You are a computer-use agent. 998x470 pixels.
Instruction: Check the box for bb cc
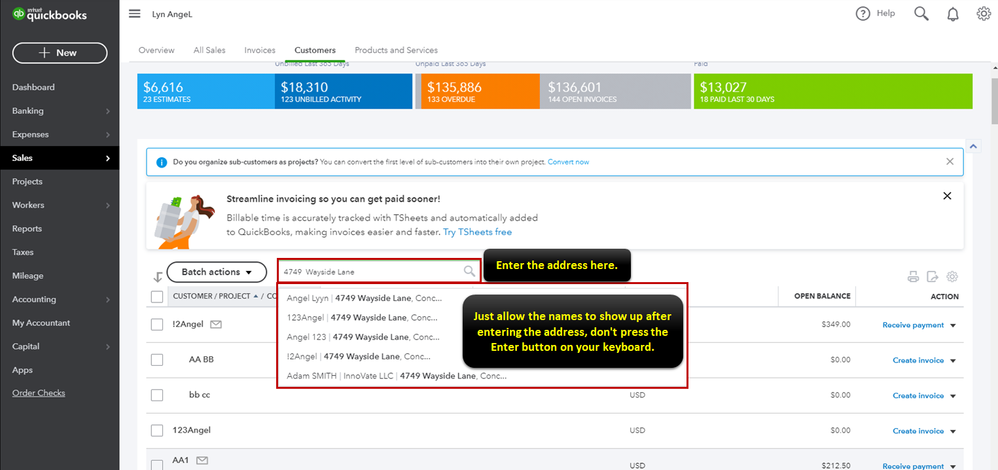click(157, 395)
